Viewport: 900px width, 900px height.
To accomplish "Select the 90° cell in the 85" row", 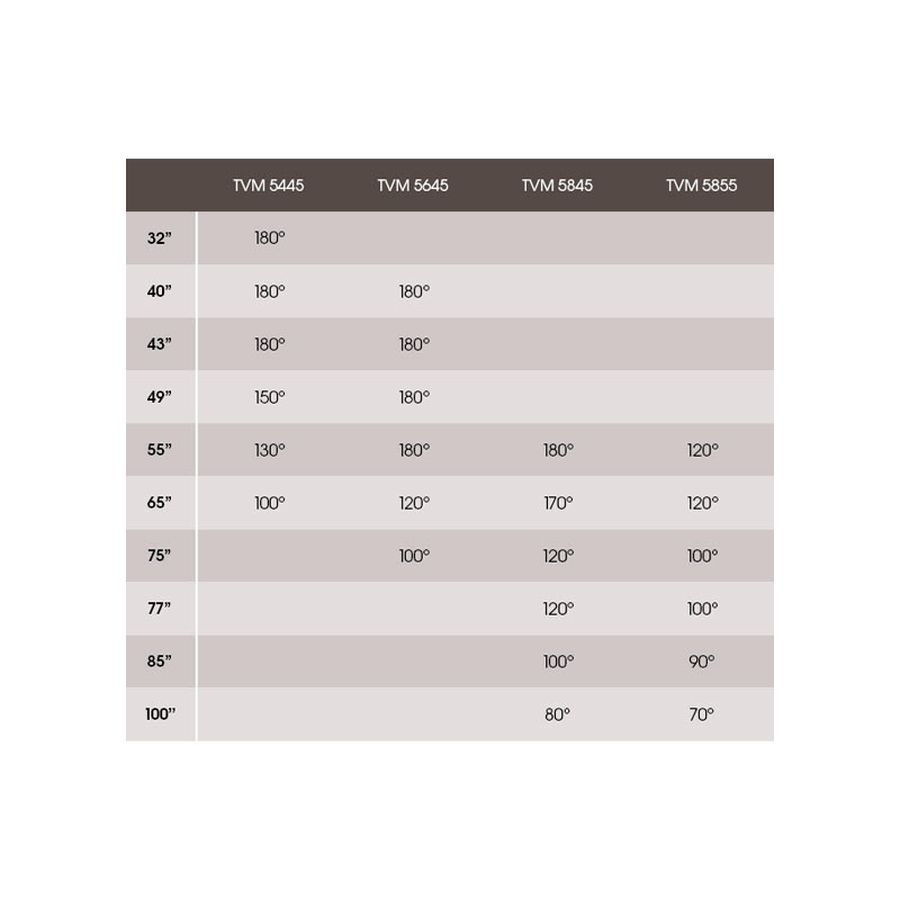I will coord(702,662).
